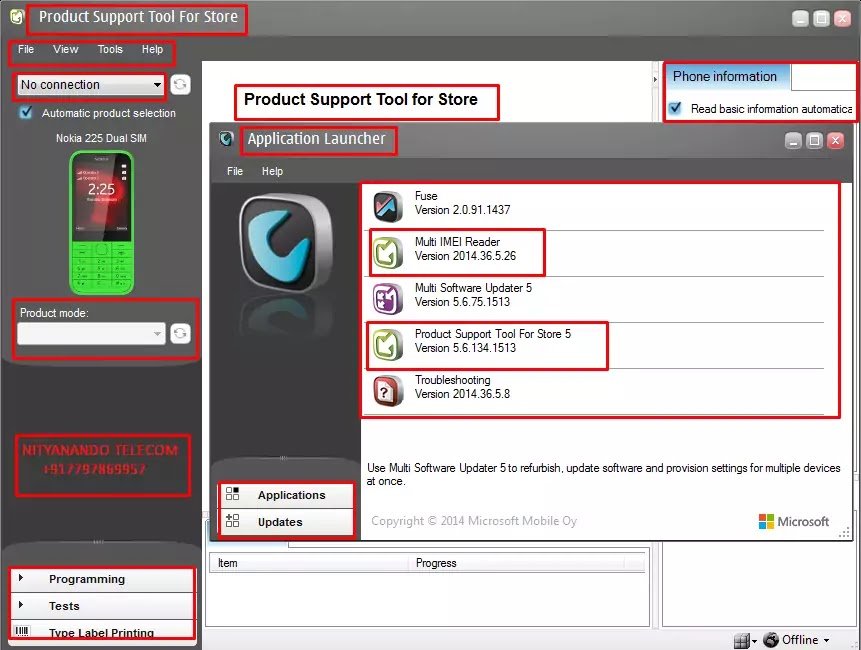
Task: Open File menu in main window
Action: 26,49
